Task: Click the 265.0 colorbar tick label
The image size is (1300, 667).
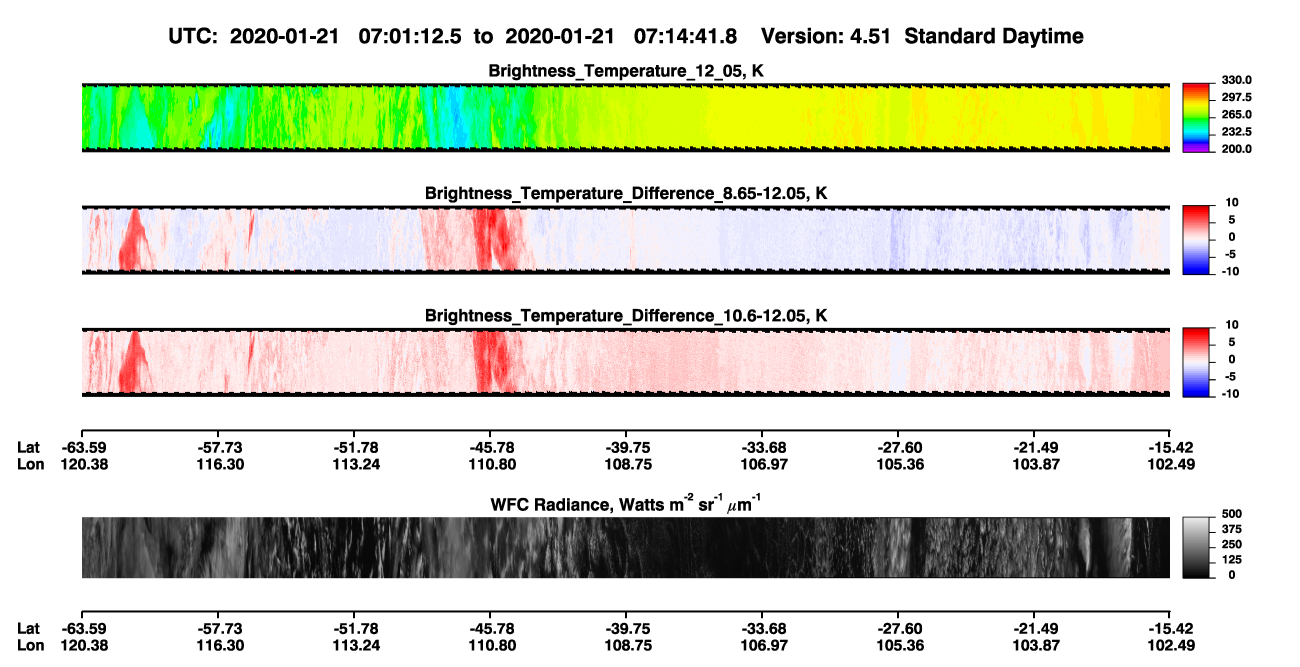Action: point(1236,114)
